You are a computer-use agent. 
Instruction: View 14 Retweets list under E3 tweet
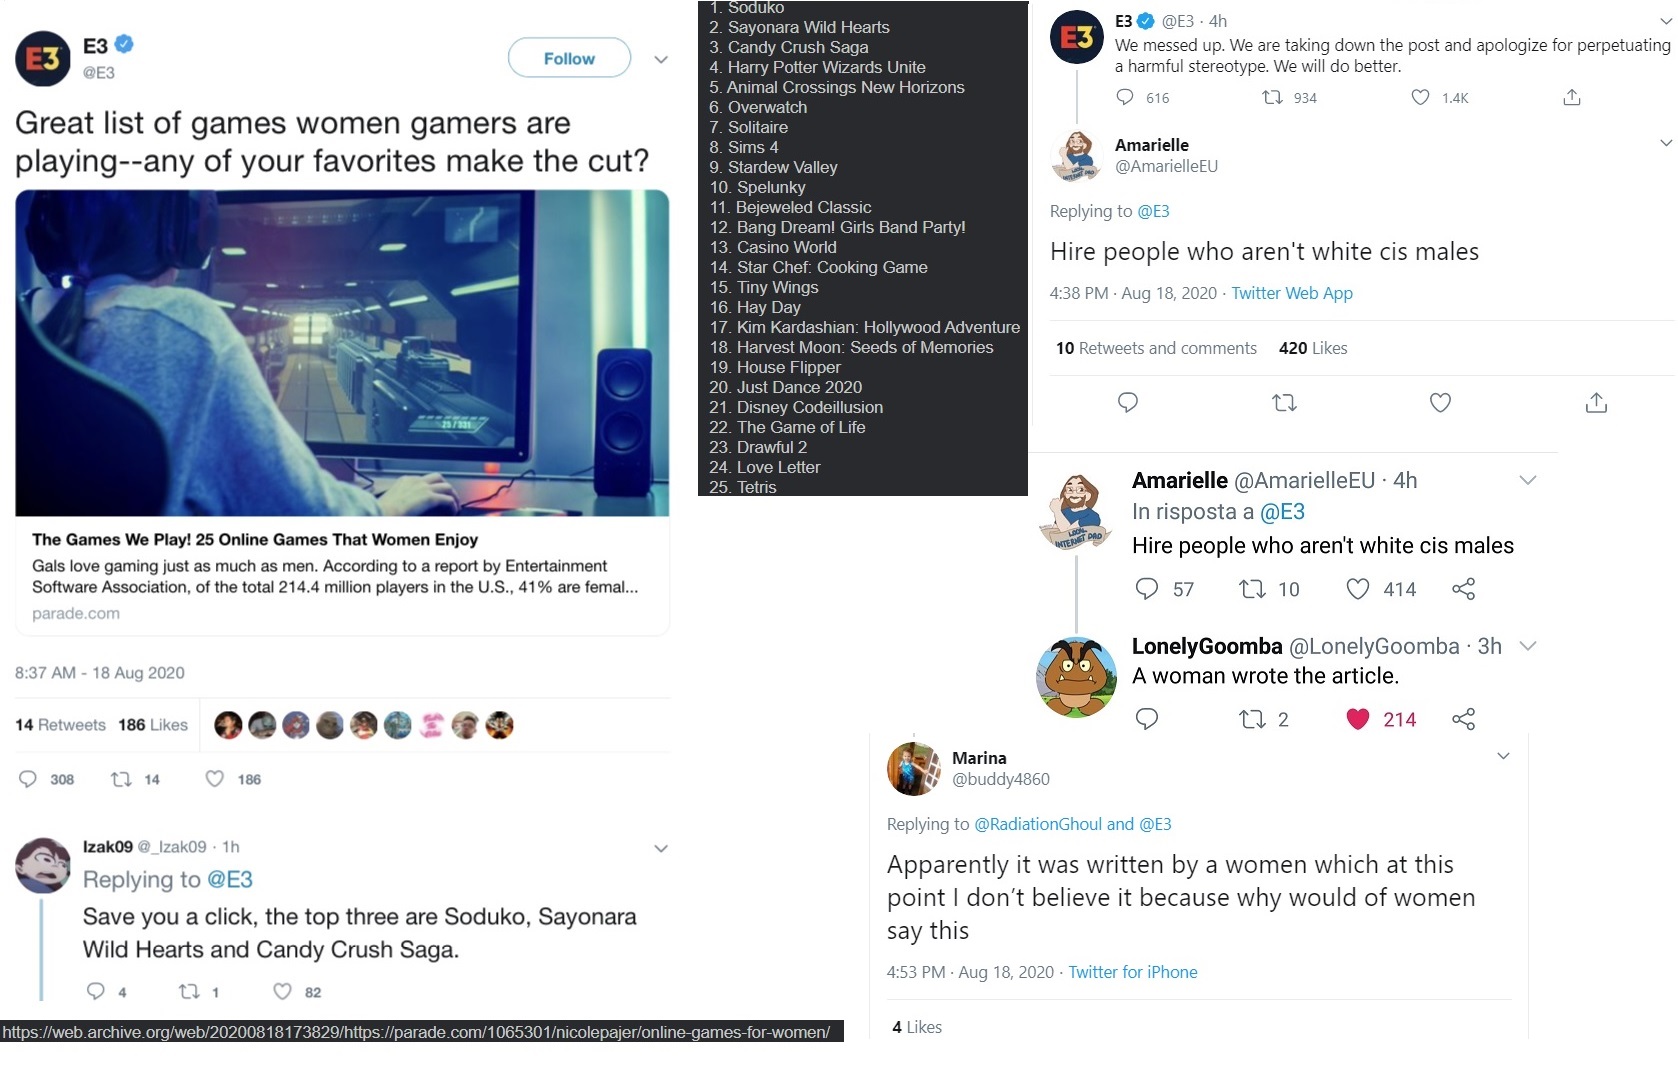tap(60, 725)
